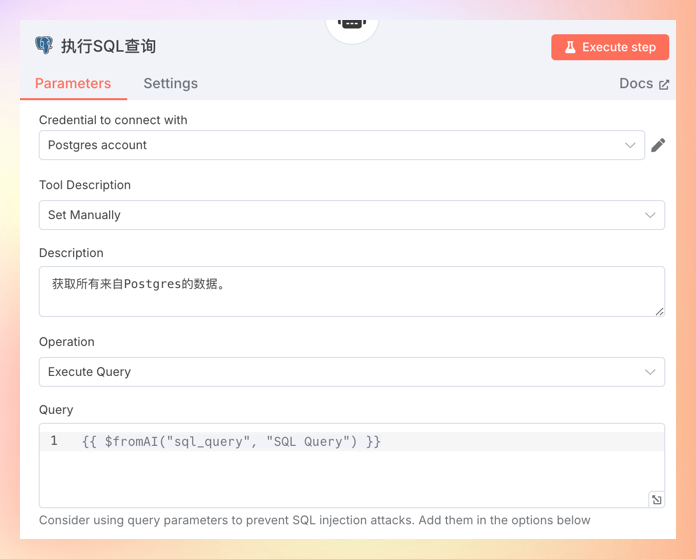Click the Postgres elephant node icon
The height and width of the screenshot is (559, 696).
(x=44, y=45)
